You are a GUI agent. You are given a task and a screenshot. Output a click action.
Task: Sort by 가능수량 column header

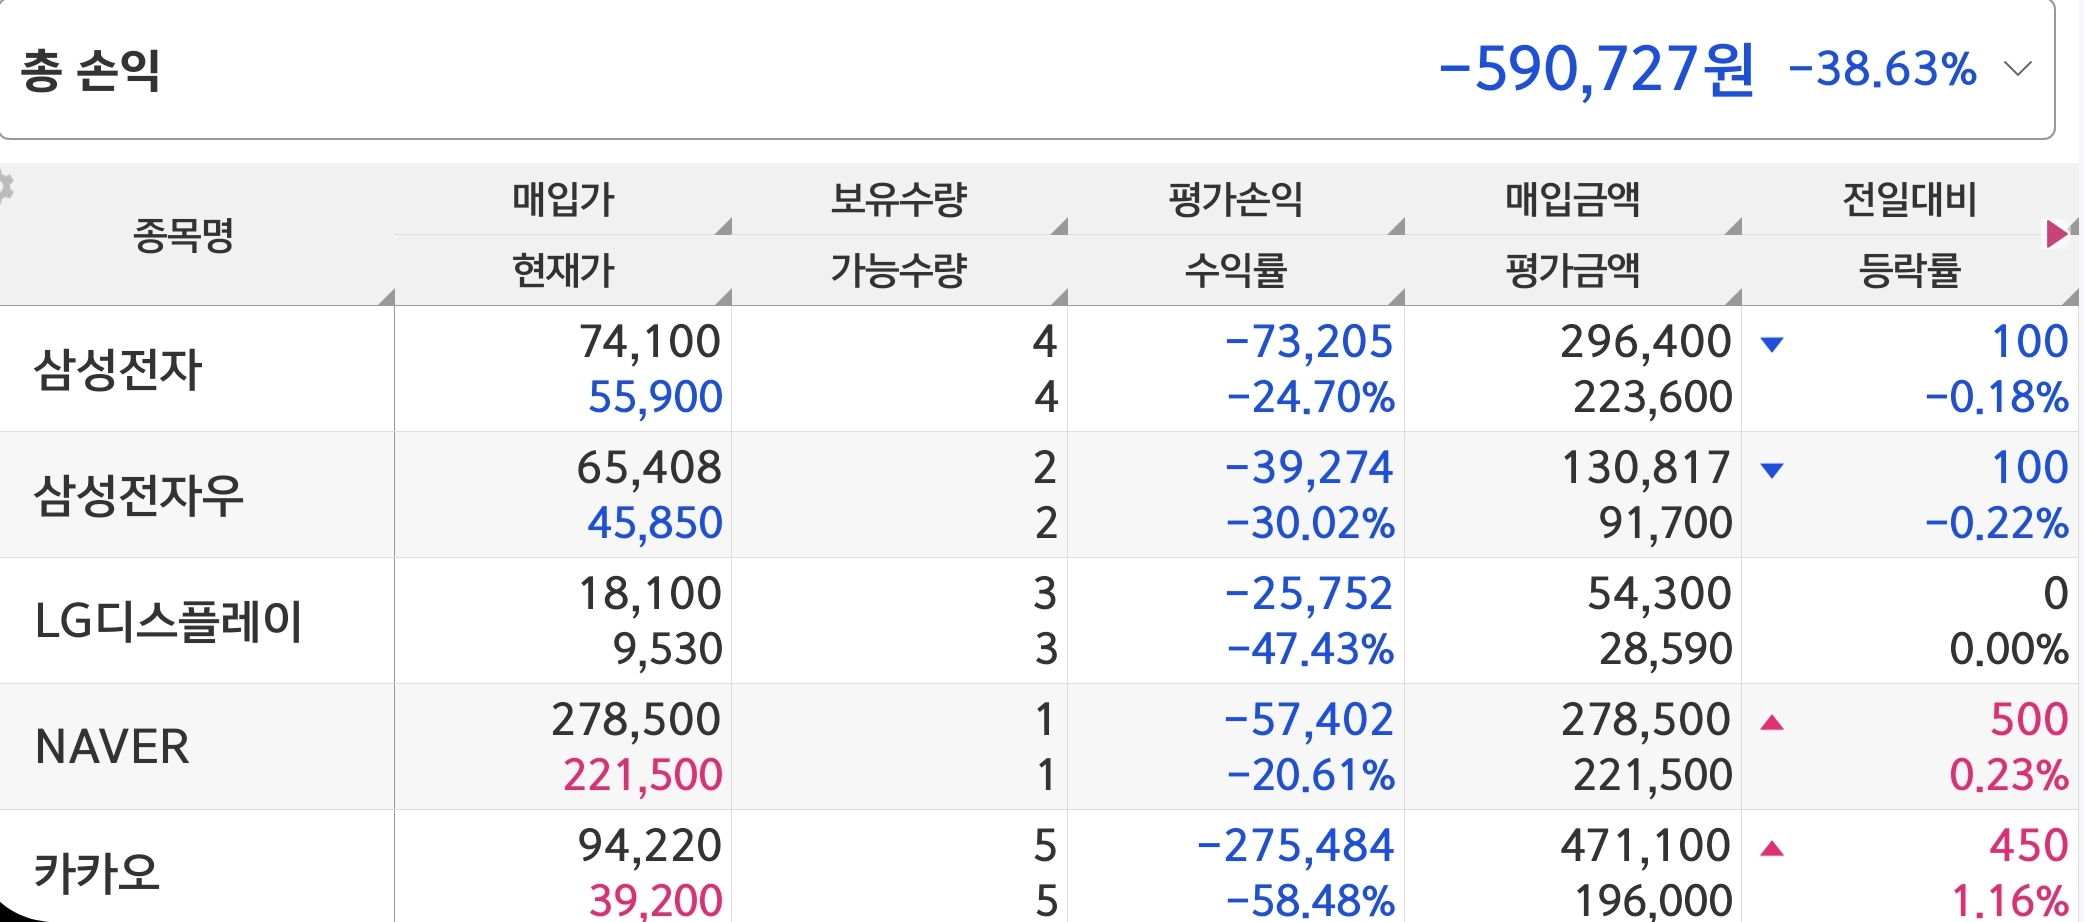[x=899, y=270]
